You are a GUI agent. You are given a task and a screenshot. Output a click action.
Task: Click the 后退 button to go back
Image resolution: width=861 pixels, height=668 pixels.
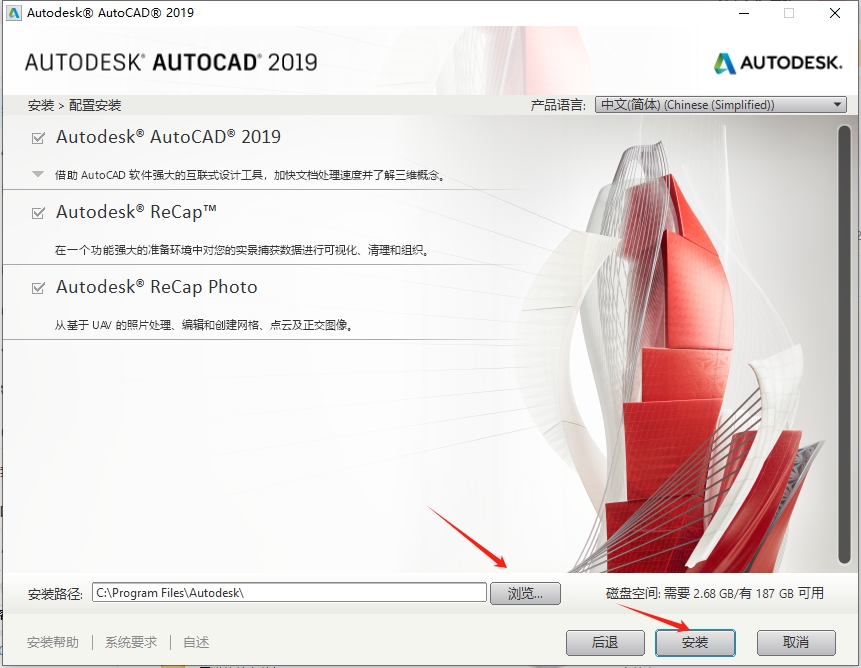pyautogui.click(x=605, y=643)
